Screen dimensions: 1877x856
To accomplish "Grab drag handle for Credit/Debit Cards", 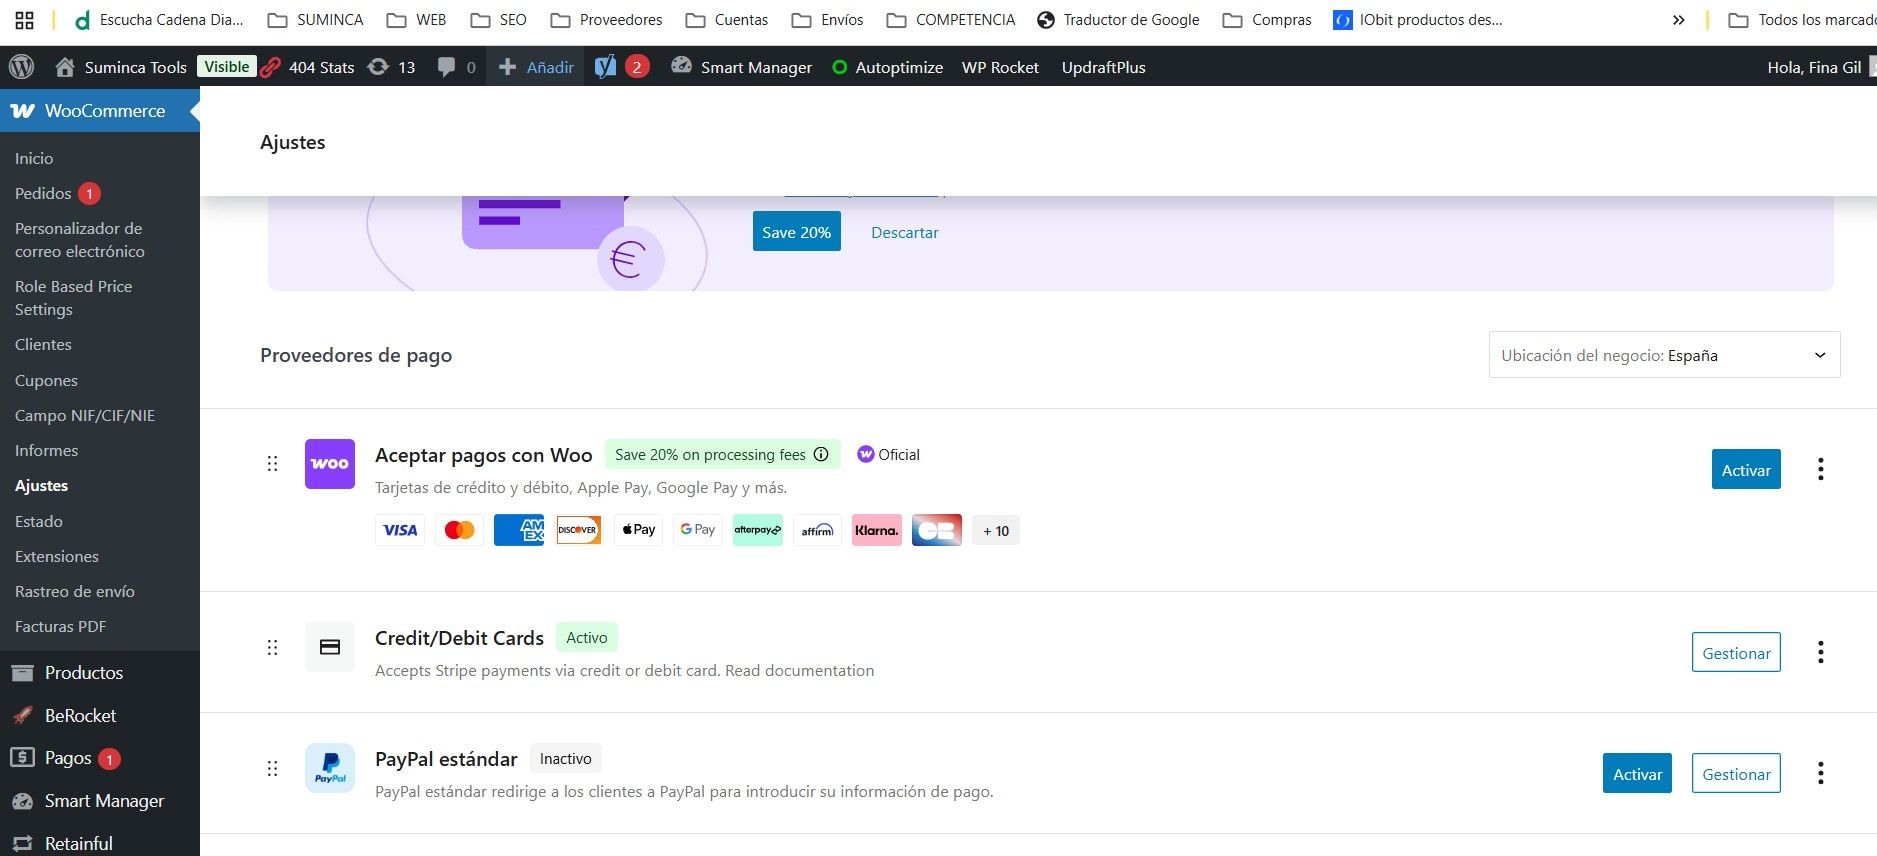I will [272, 647].
